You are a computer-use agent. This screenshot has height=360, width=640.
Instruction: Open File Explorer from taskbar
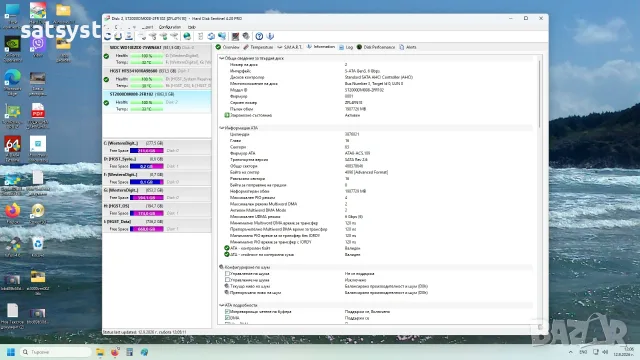100,352
